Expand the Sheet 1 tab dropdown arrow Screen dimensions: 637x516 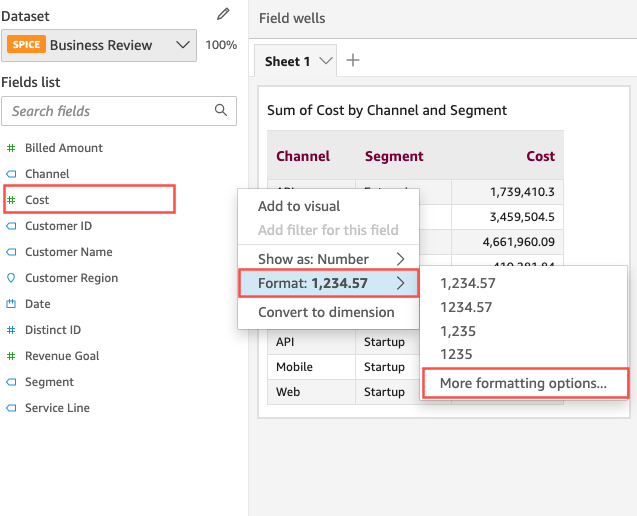325,62
